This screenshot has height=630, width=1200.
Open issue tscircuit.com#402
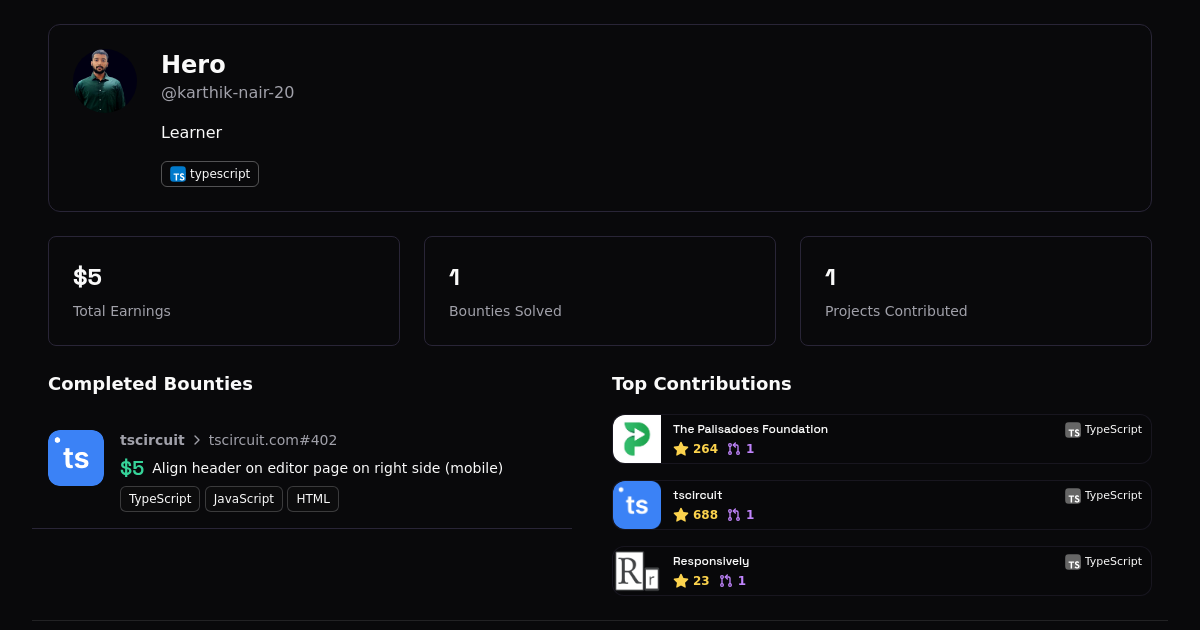click(x=273, y=440)
